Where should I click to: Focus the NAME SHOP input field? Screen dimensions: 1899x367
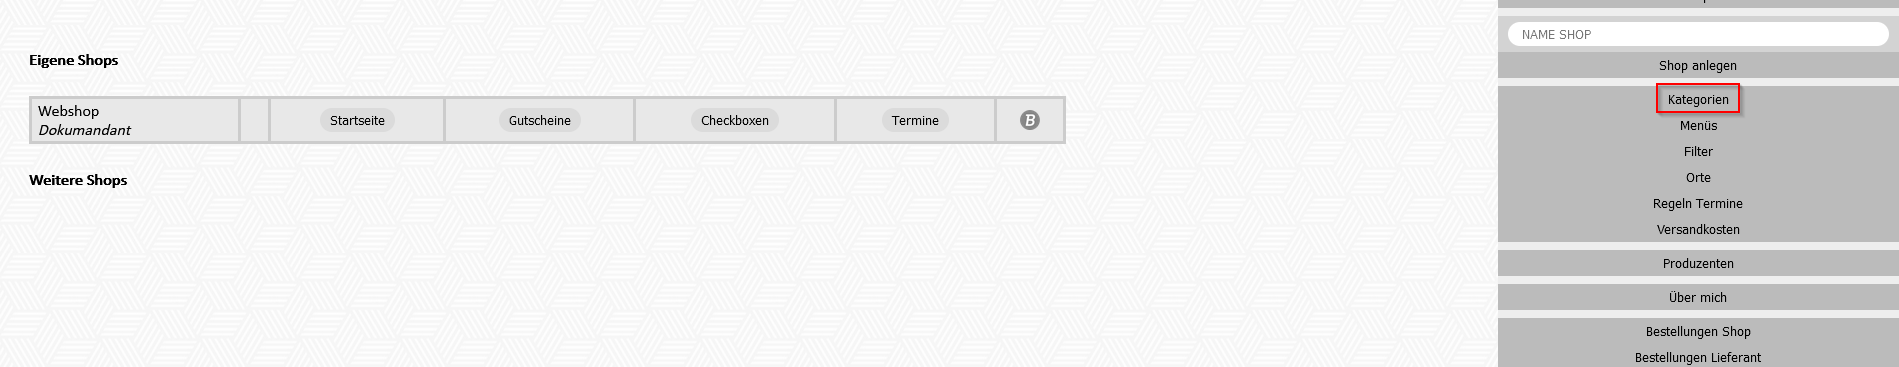point(1698,34)
